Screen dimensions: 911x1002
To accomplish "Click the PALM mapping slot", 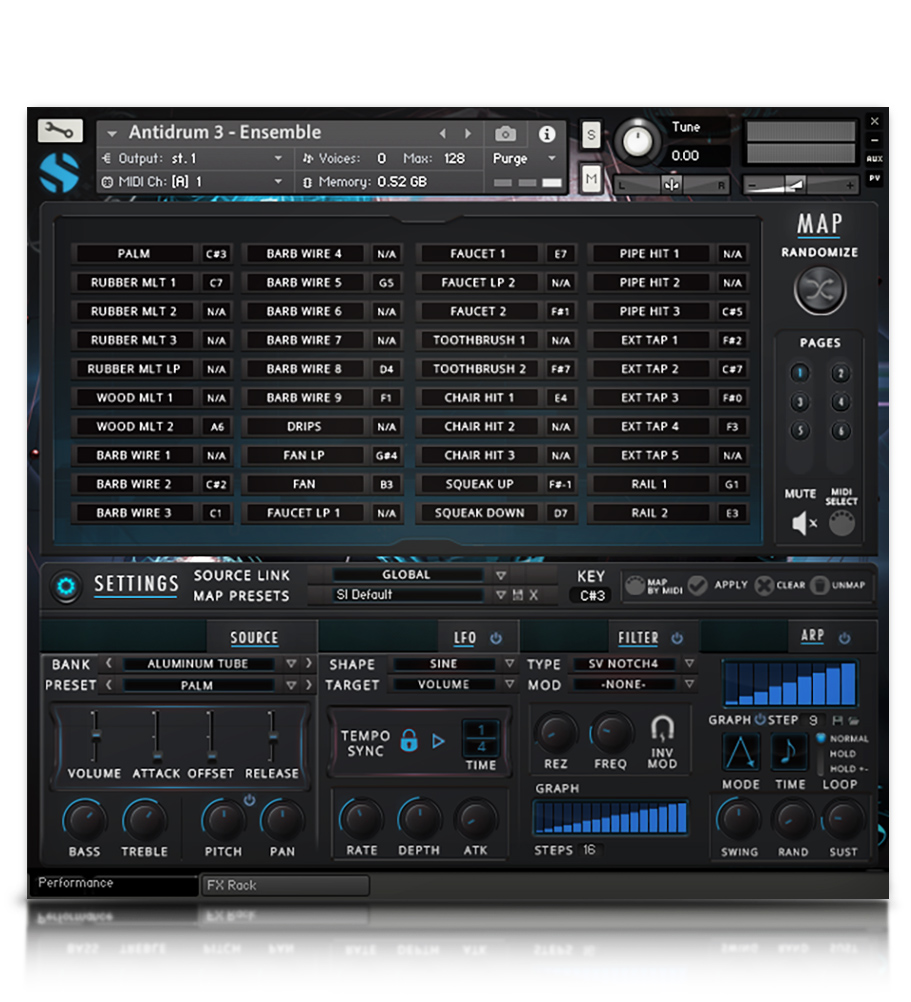I will (133, 253).
